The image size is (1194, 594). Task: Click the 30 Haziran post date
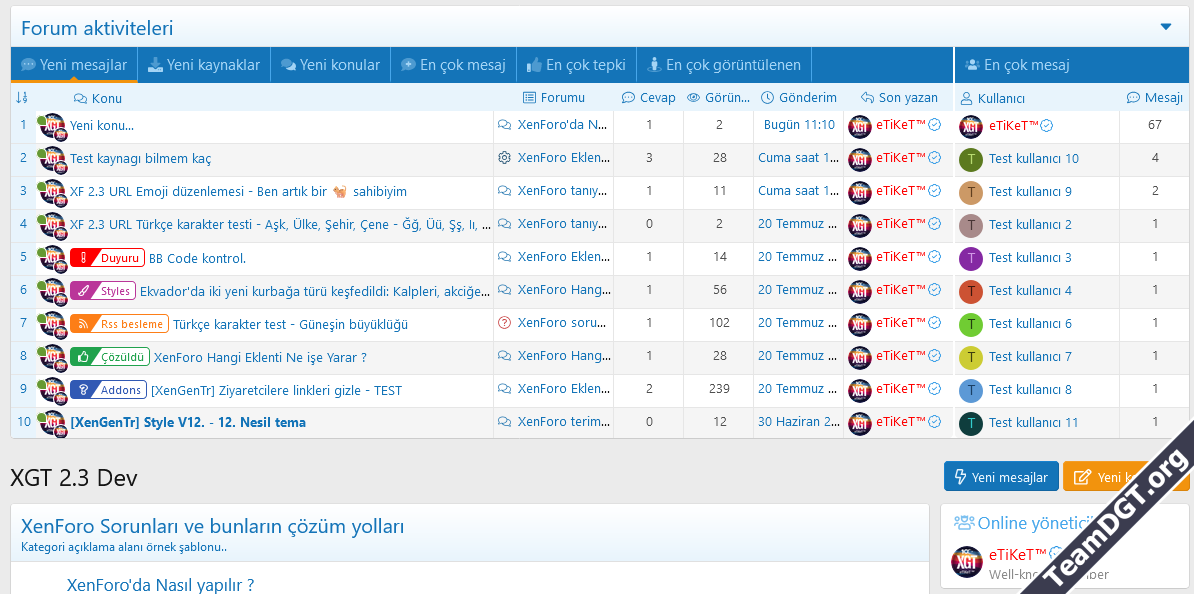[x=799, y=422]
